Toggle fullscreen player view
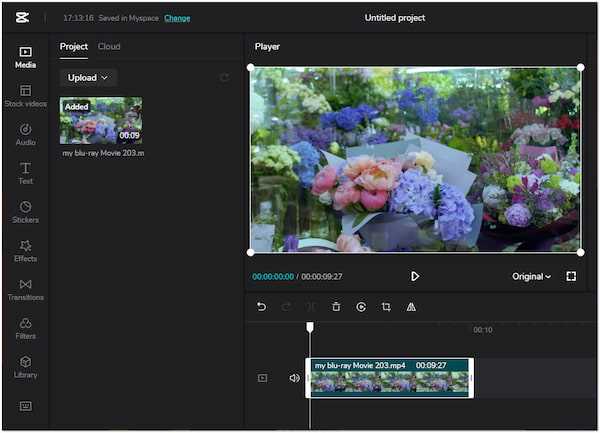Image resolution: width=600 pixels, height=433 pixels. tap(571, 276)
